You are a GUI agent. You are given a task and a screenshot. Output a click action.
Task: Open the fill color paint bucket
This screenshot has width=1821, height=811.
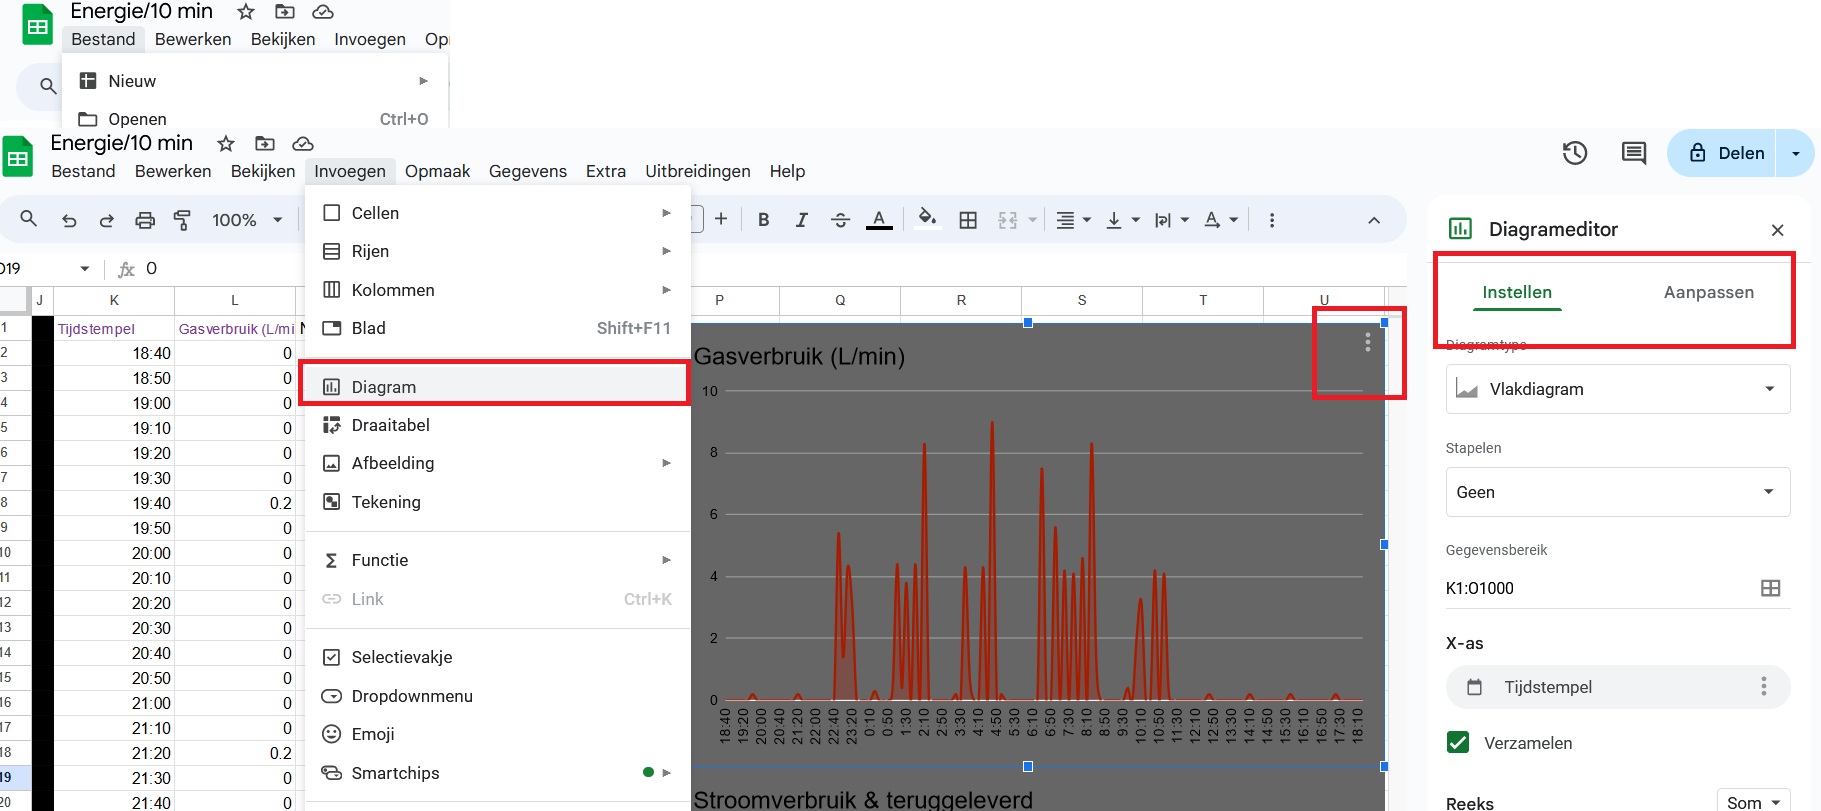pyautogui.click(x=927, y=219)
